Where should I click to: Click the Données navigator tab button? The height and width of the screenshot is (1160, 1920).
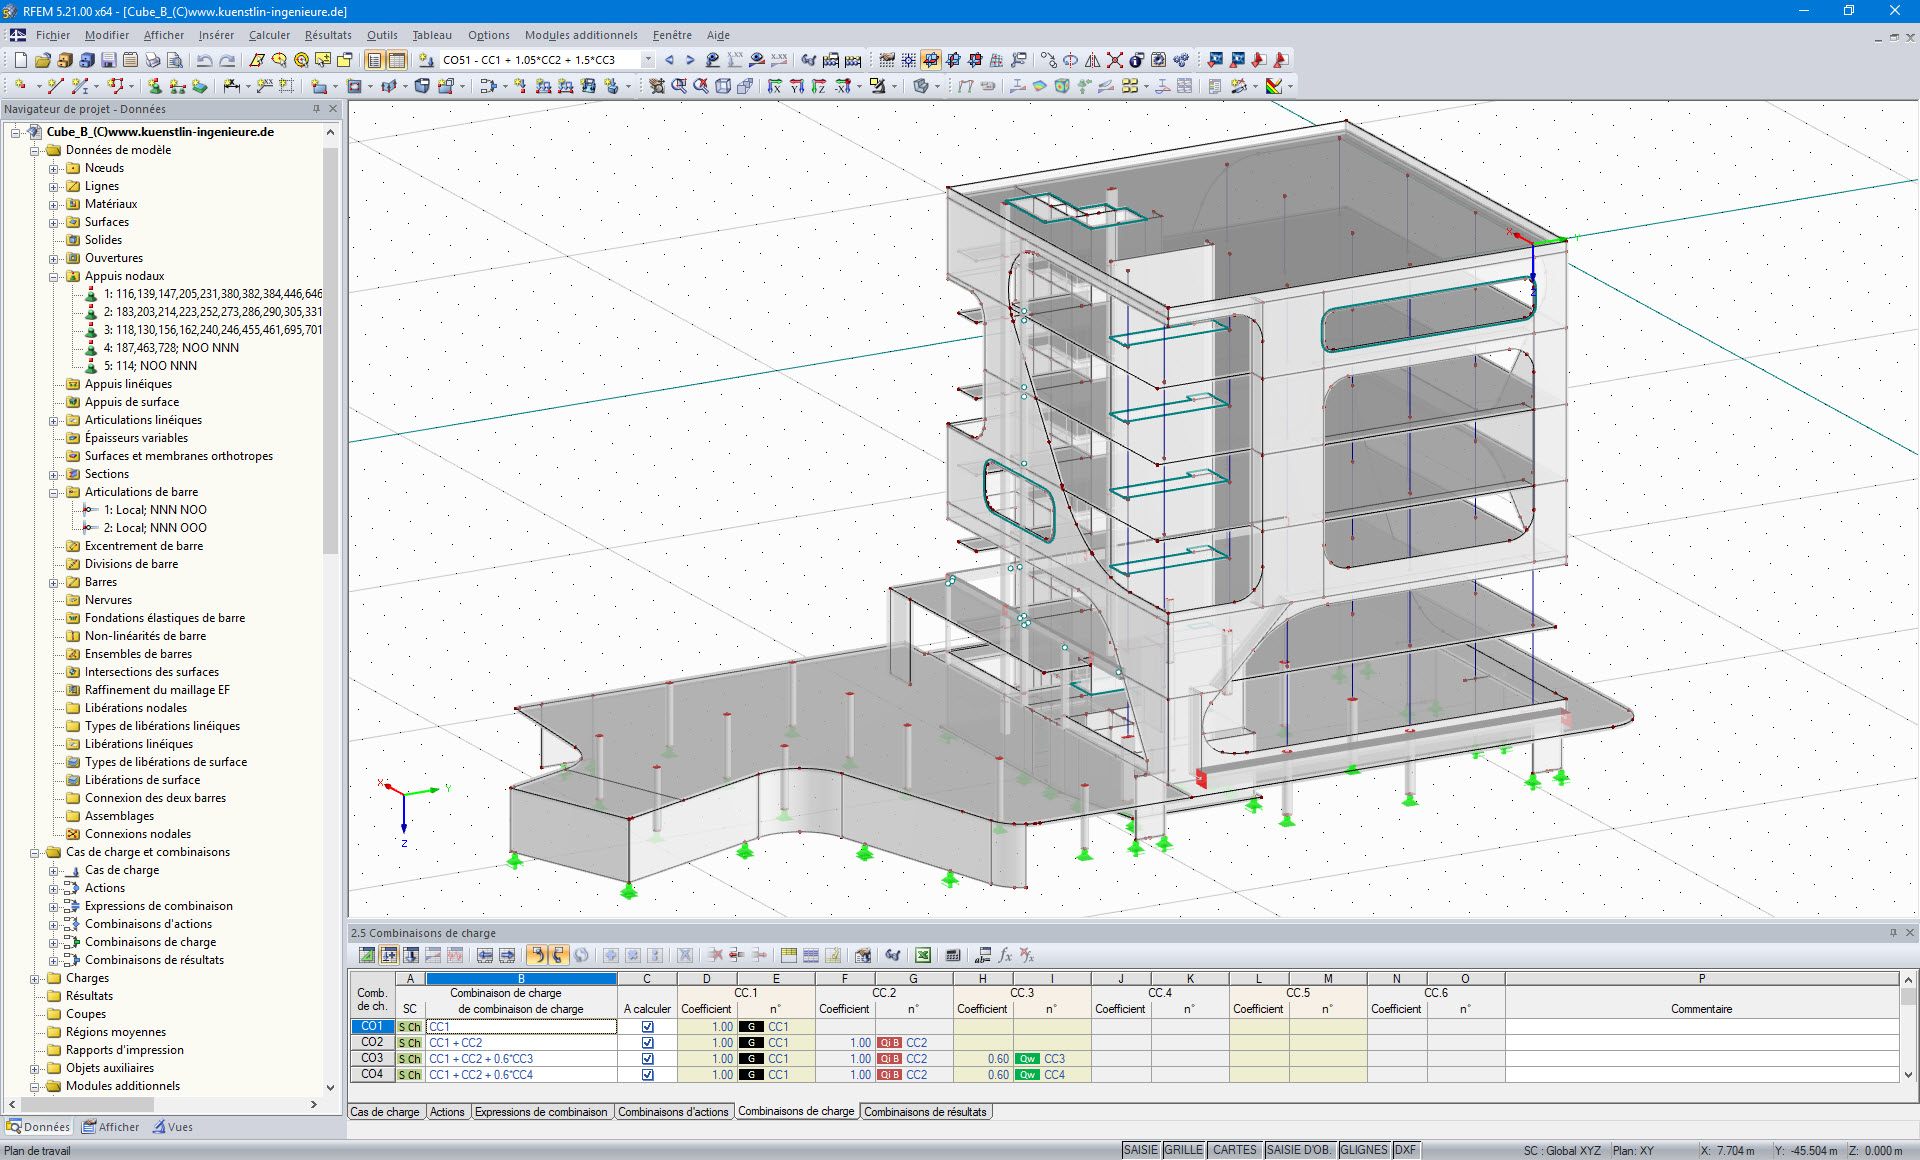click(x=38, y=1127)
